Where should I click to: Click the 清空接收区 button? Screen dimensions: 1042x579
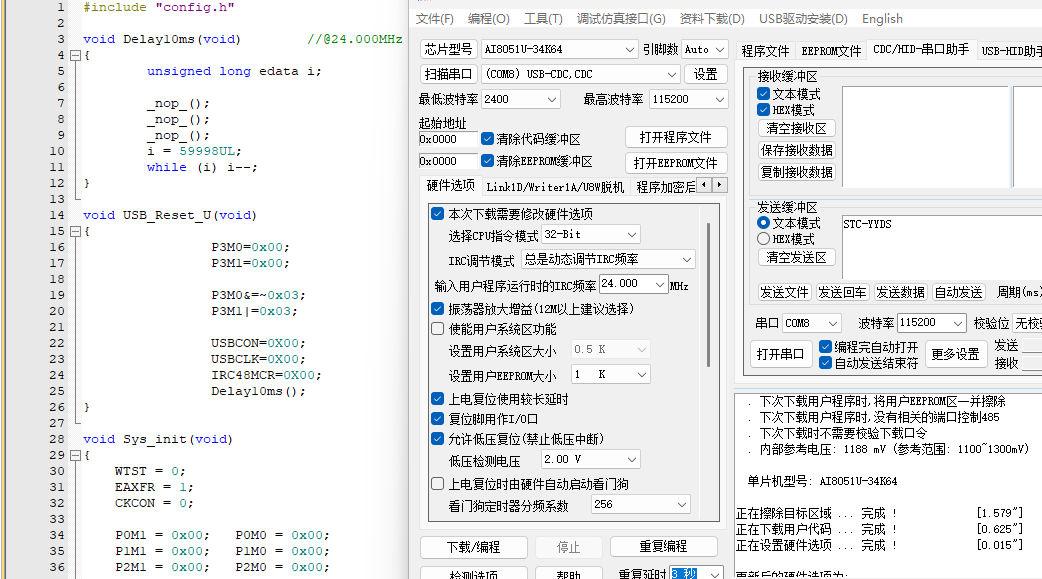click(x=796, y=128)
